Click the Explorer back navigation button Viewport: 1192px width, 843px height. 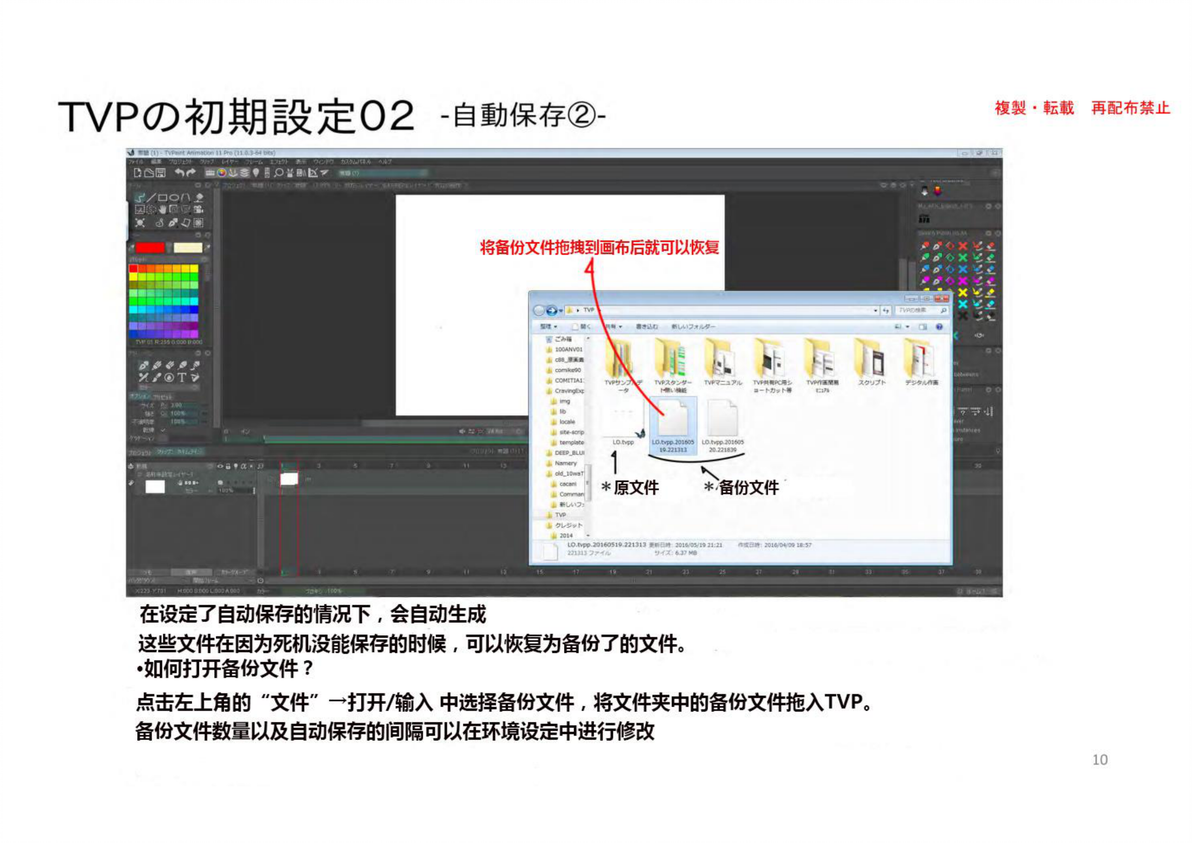click(539, 310)
